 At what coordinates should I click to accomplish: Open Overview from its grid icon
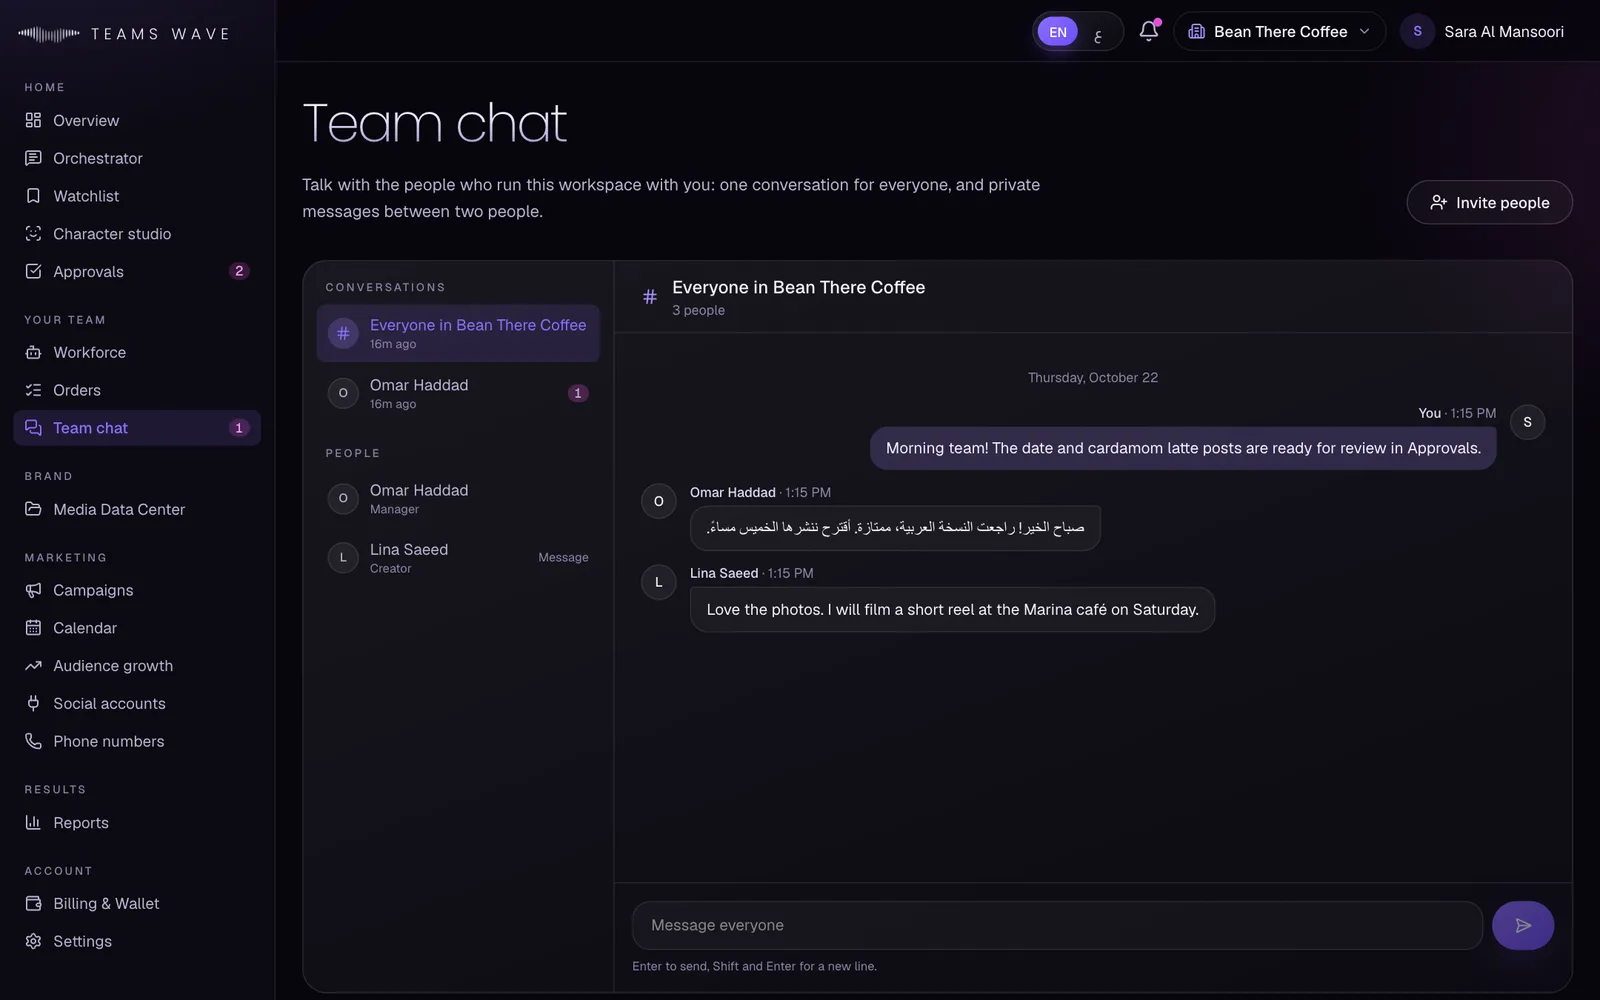33,120
